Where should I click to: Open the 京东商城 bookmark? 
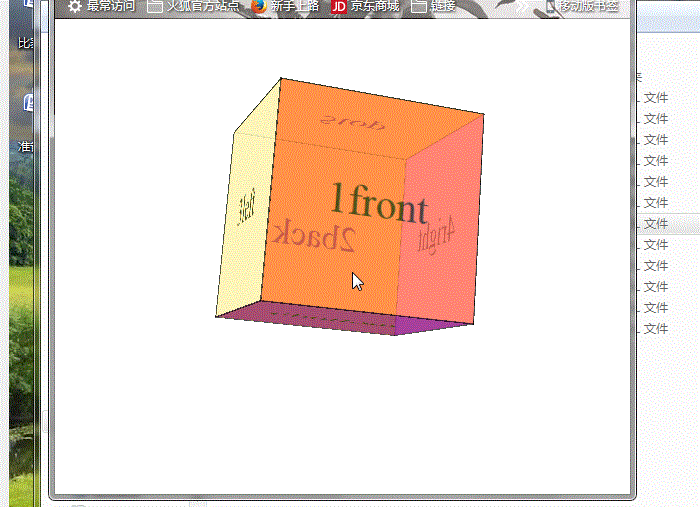pos(375,6)
